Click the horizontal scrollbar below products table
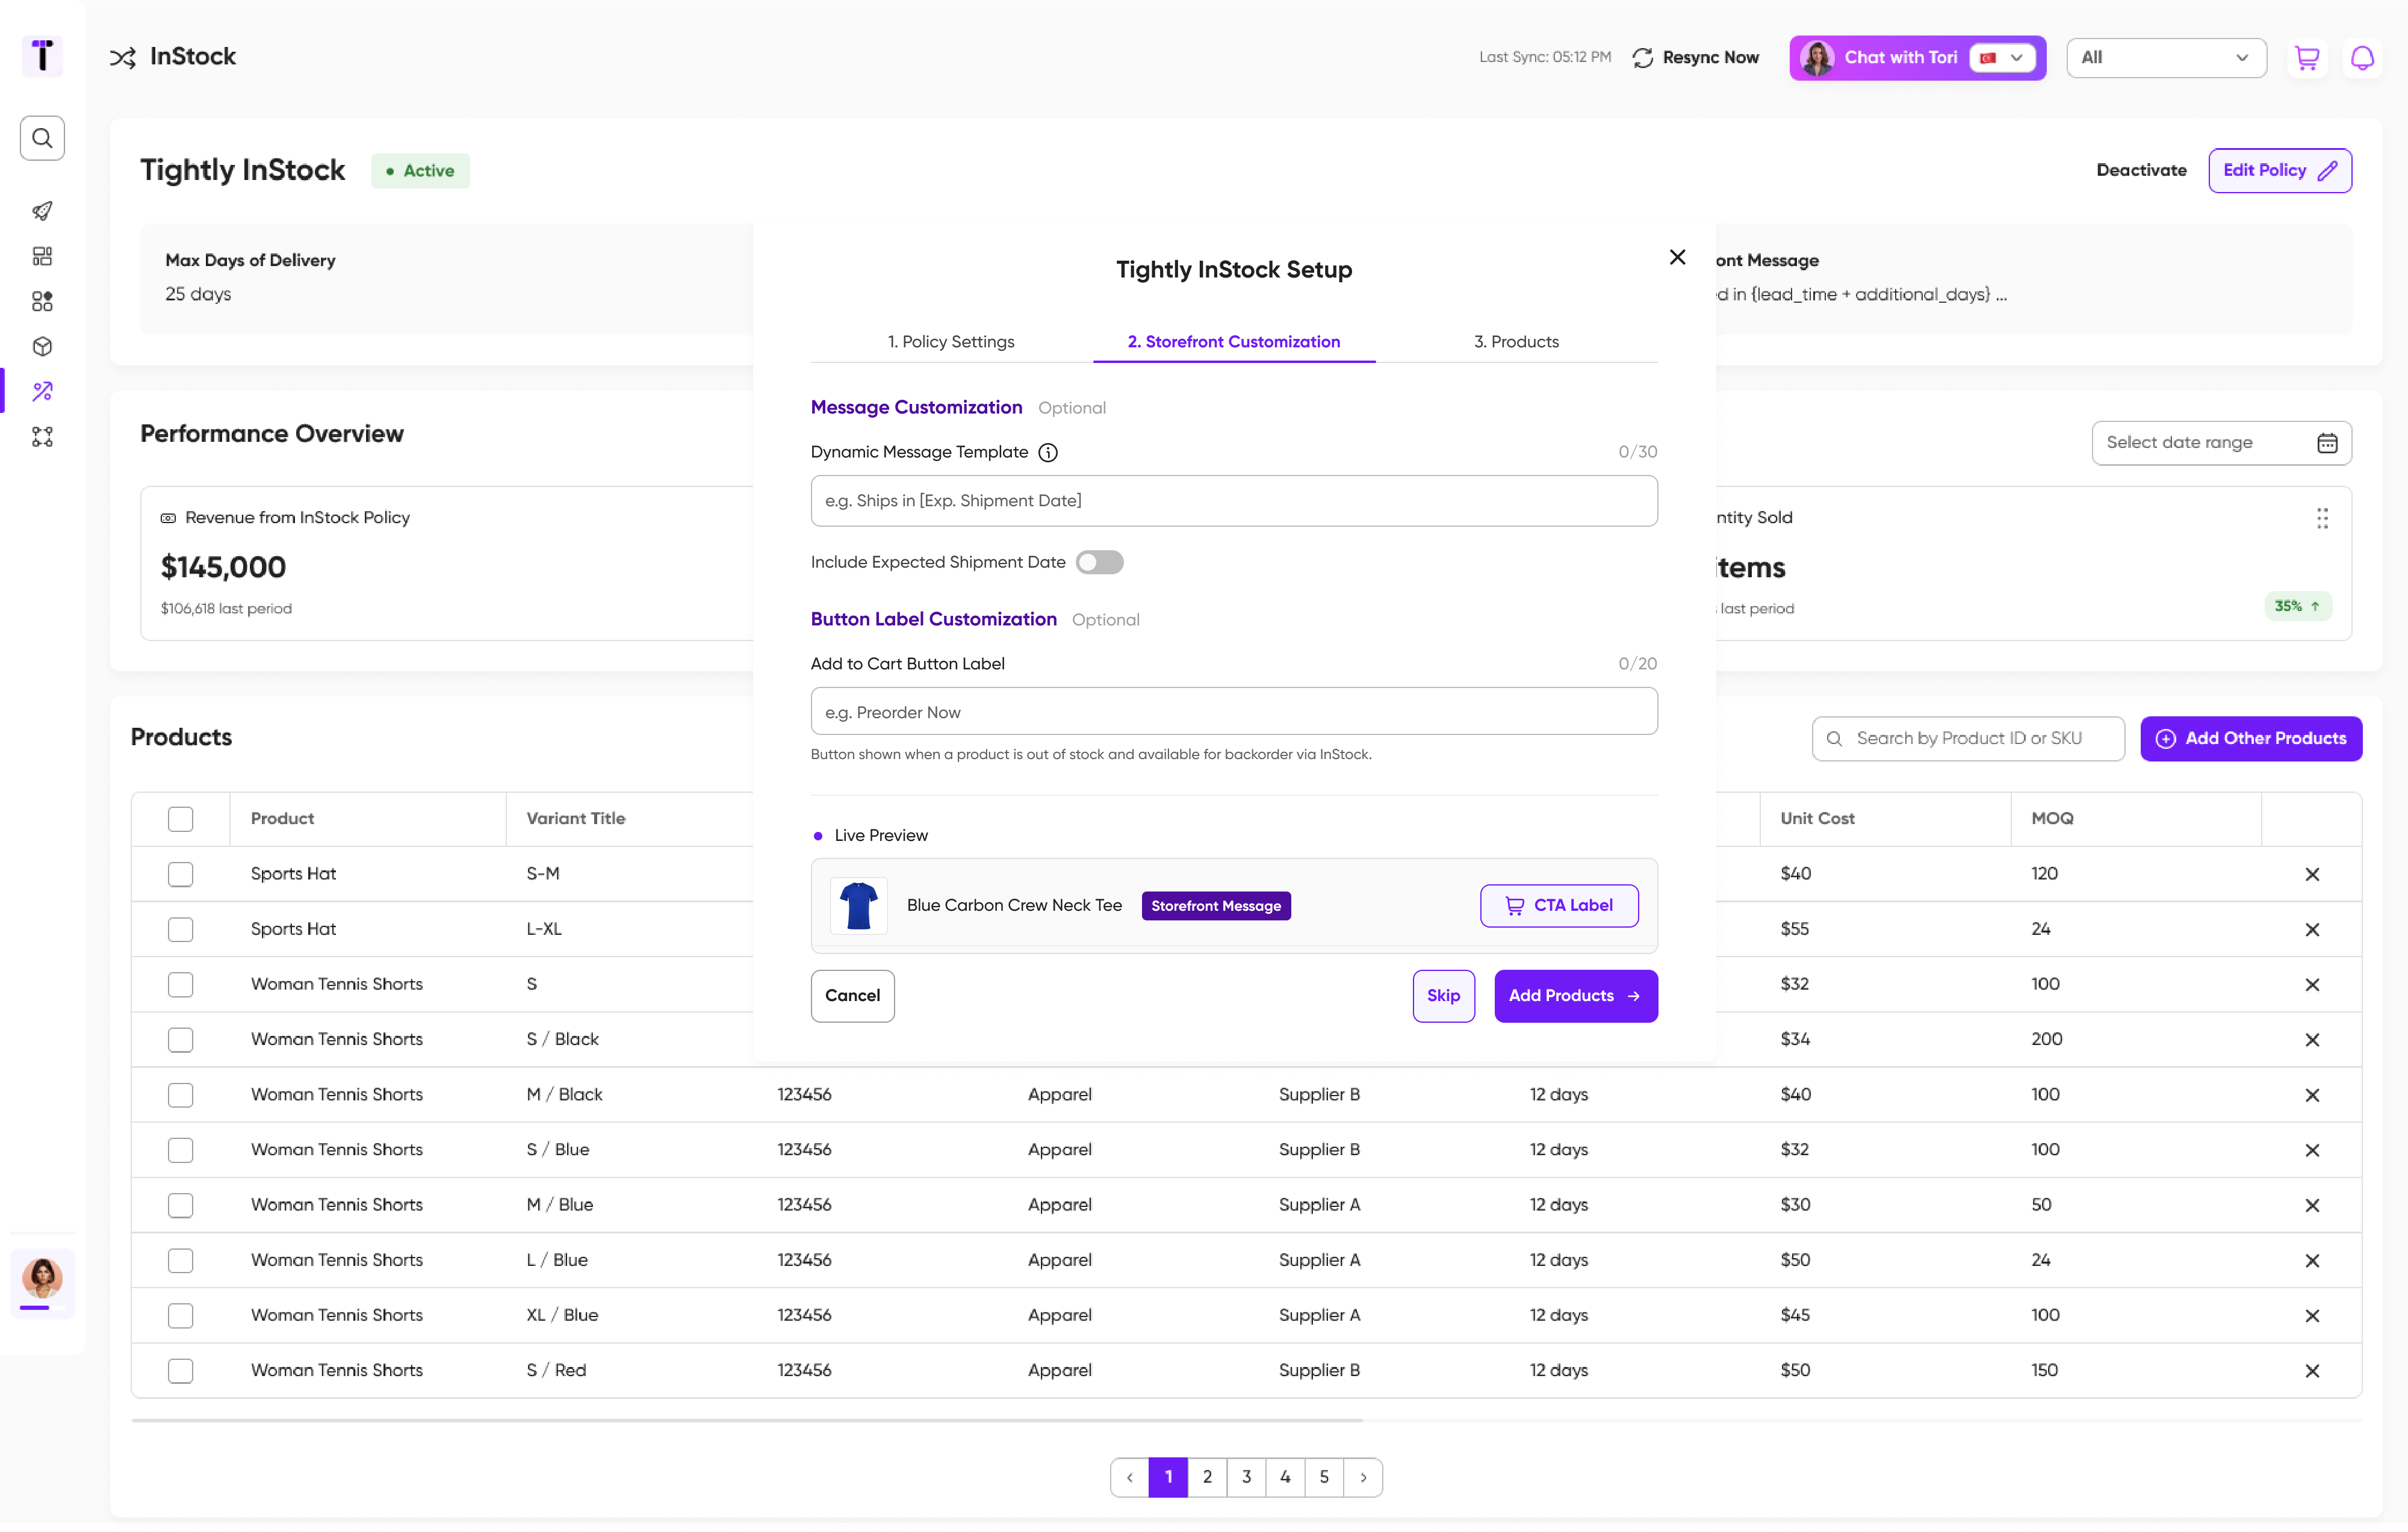The image size is (2408, 1532). tap(746, 1420)
